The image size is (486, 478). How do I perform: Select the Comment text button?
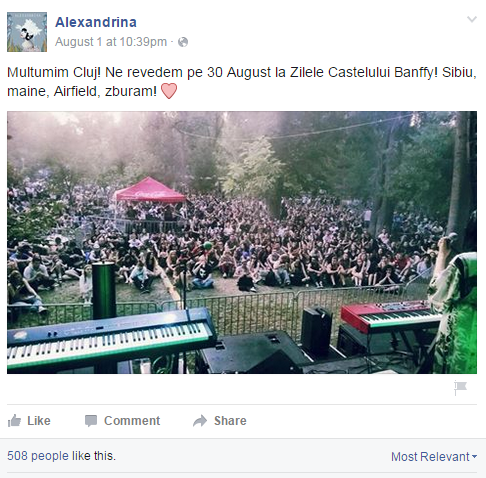click(132, 421)
